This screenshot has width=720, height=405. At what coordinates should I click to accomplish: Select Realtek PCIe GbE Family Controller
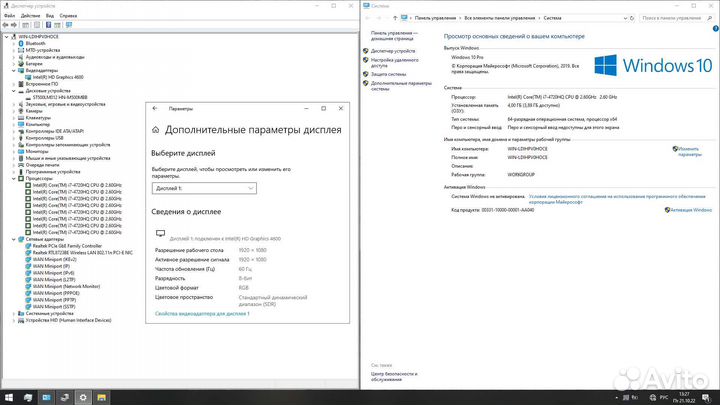coord(67,246)
